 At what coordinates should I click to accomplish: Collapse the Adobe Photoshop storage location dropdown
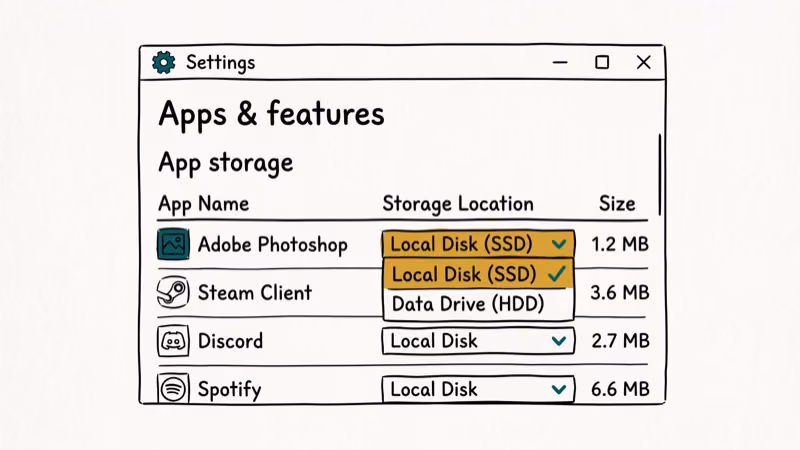point(478,244)
